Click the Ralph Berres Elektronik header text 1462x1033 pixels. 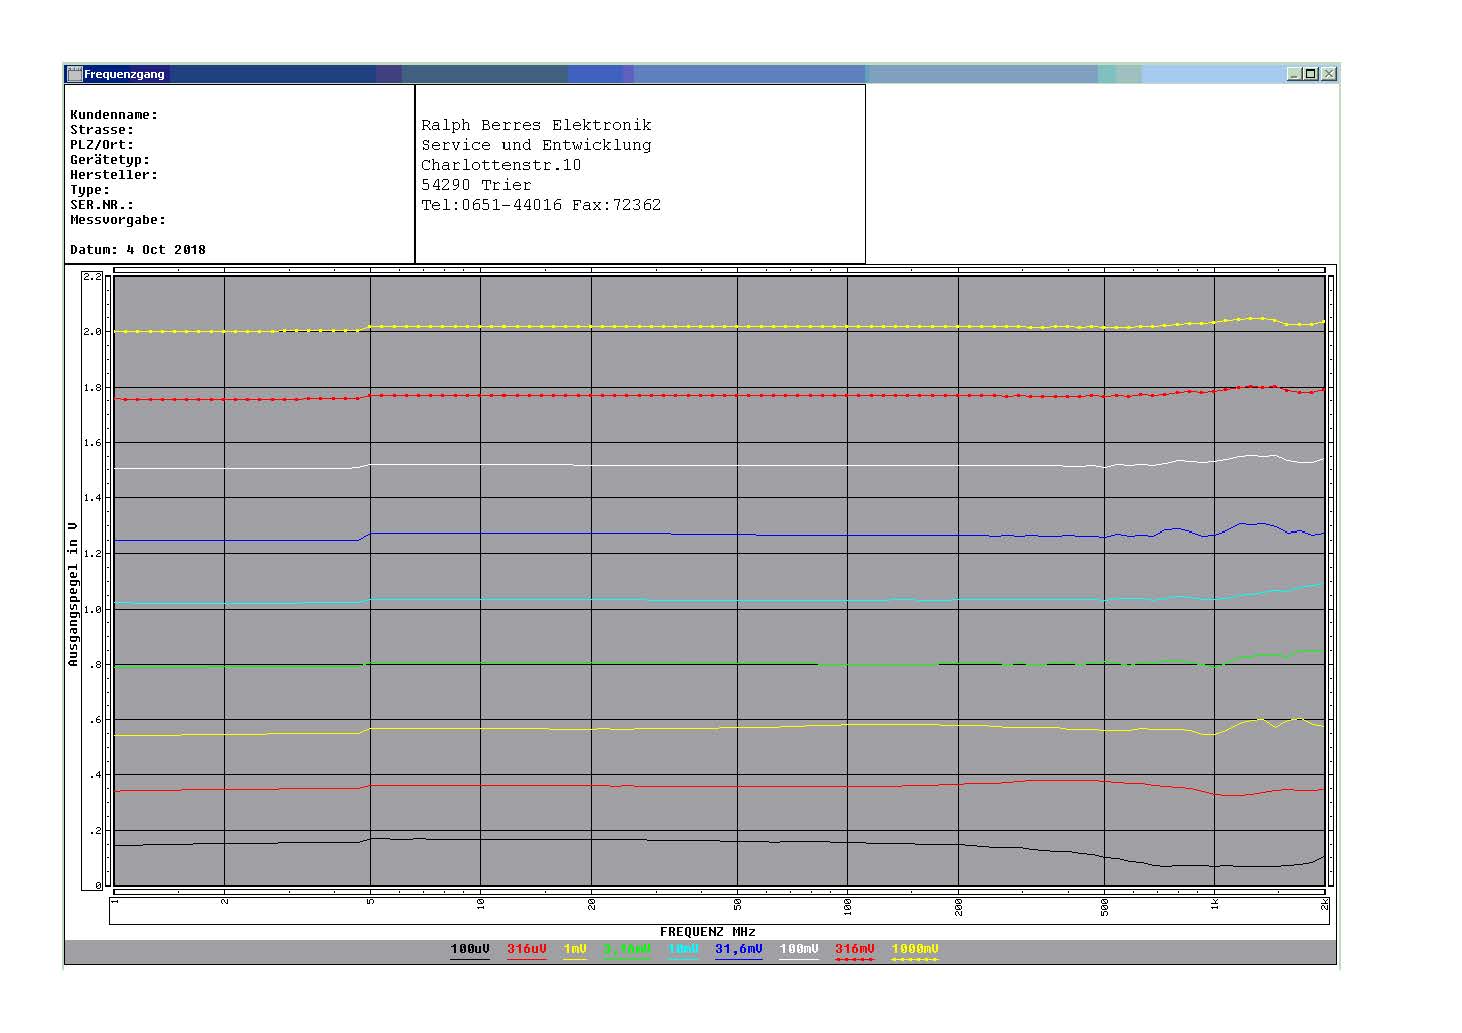(536, 125)
